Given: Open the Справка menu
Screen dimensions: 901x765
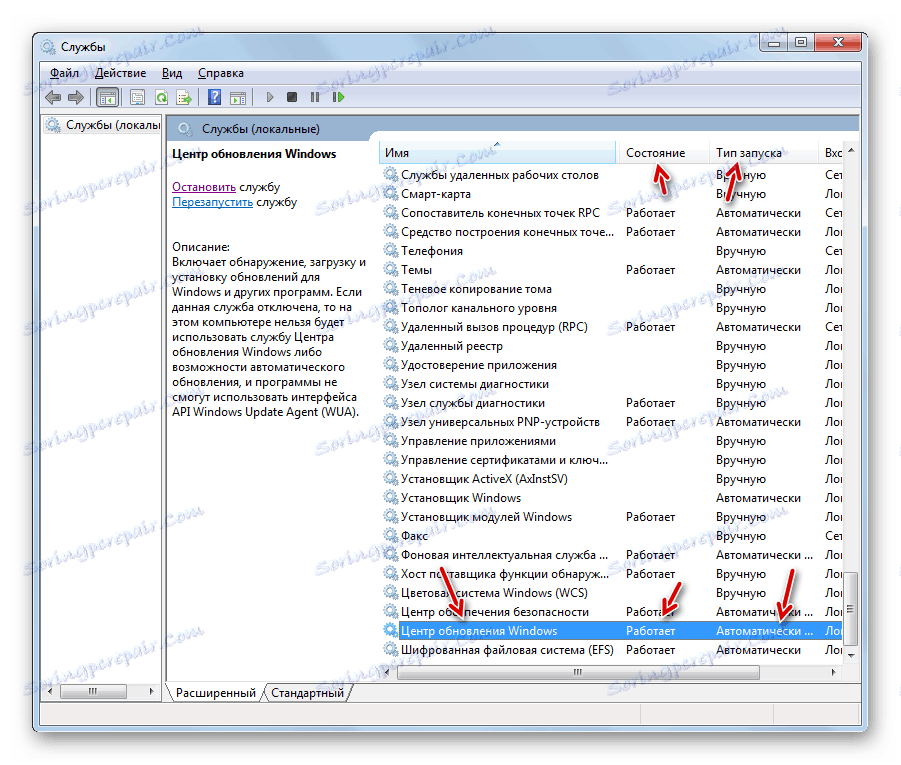Looking at the screenshot, I should [221, 73].
